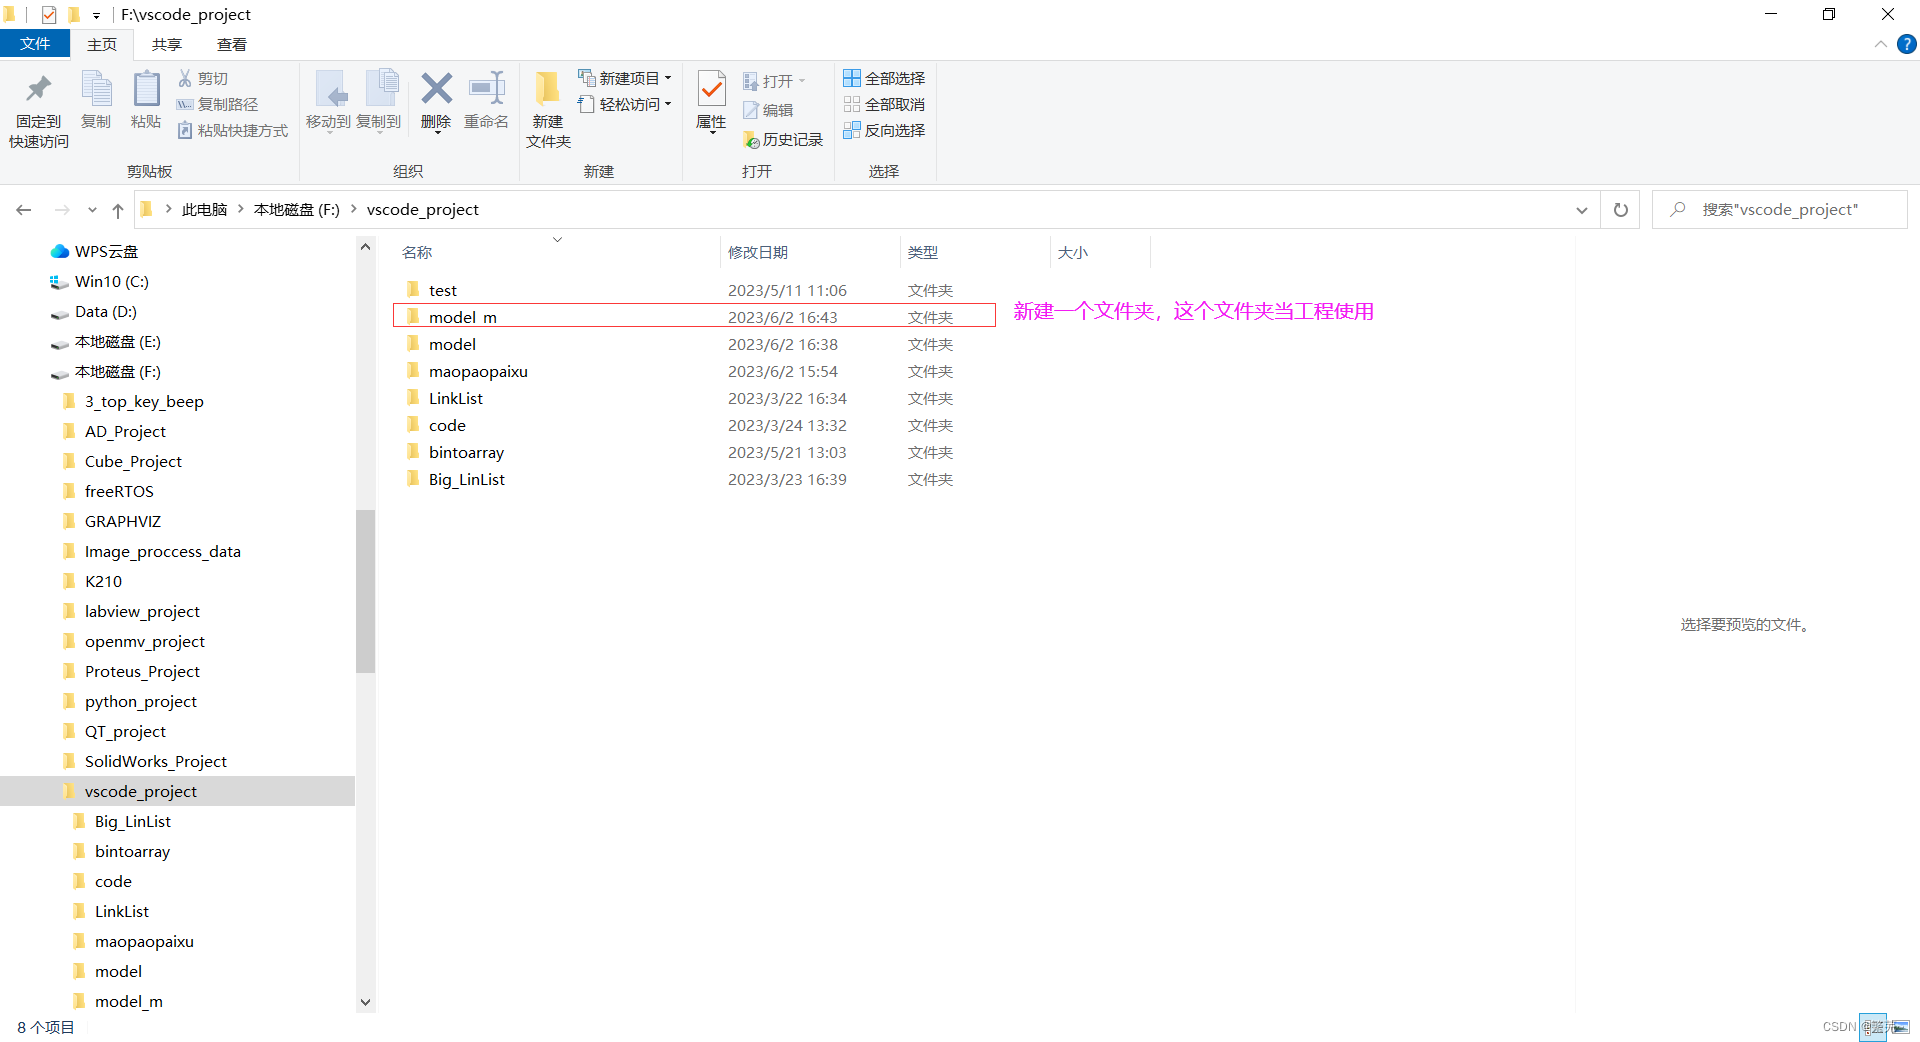Switch to 共享 (Share) tab

[167, 44]
